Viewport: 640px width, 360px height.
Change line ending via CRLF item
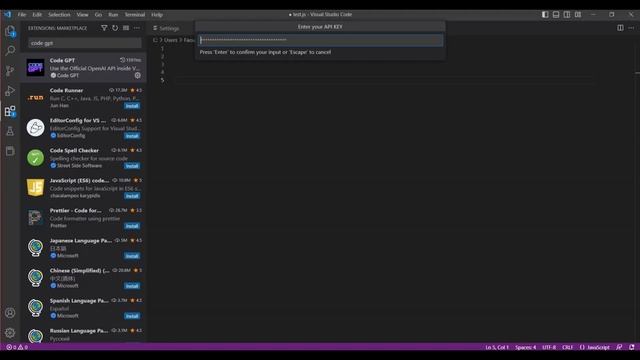pyautogui.click(x=567, y=347)
